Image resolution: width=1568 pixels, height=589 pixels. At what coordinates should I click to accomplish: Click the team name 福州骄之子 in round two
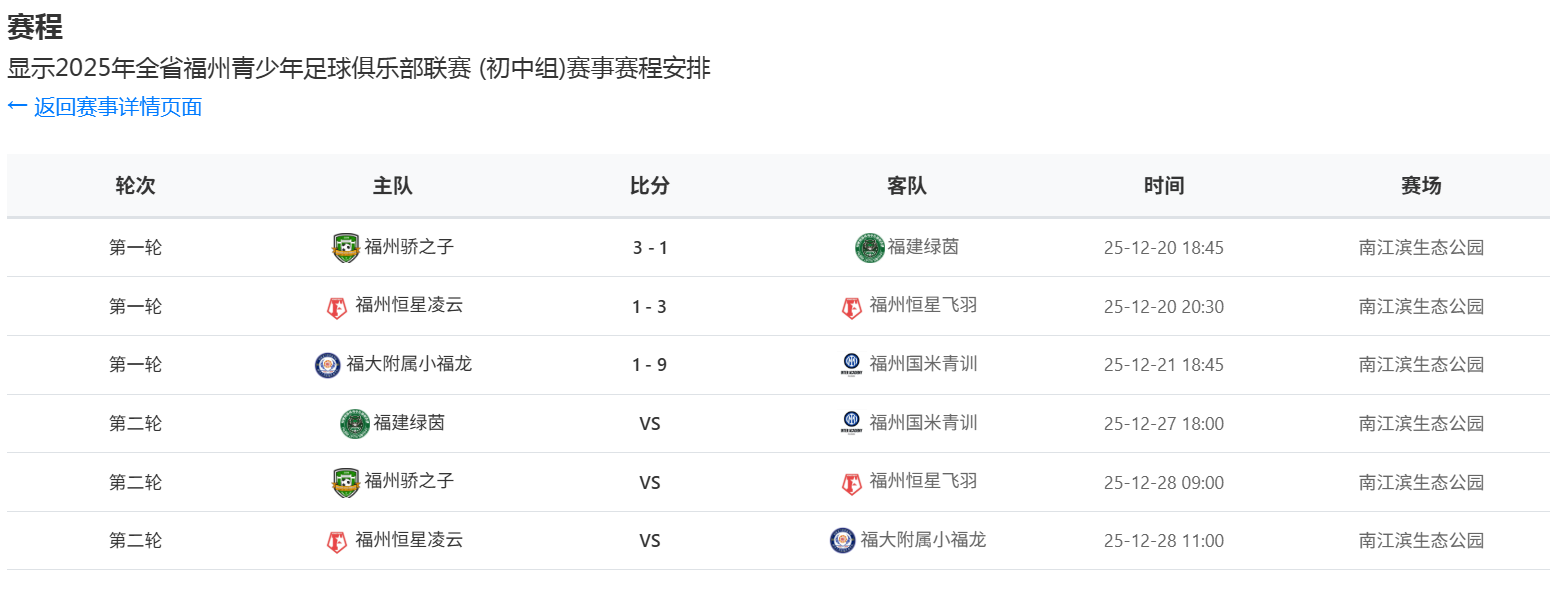pos(409,481)
